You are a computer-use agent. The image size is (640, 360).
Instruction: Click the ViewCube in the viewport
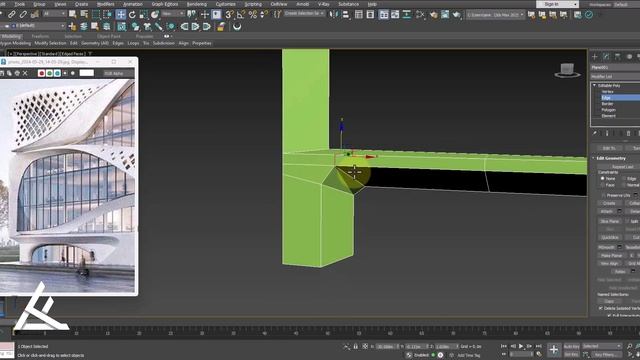tap(567, 70)
